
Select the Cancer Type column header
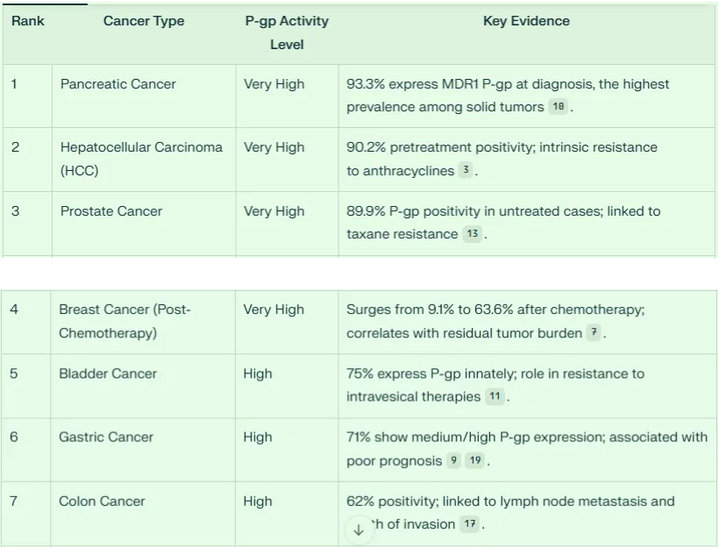[143, 21]
